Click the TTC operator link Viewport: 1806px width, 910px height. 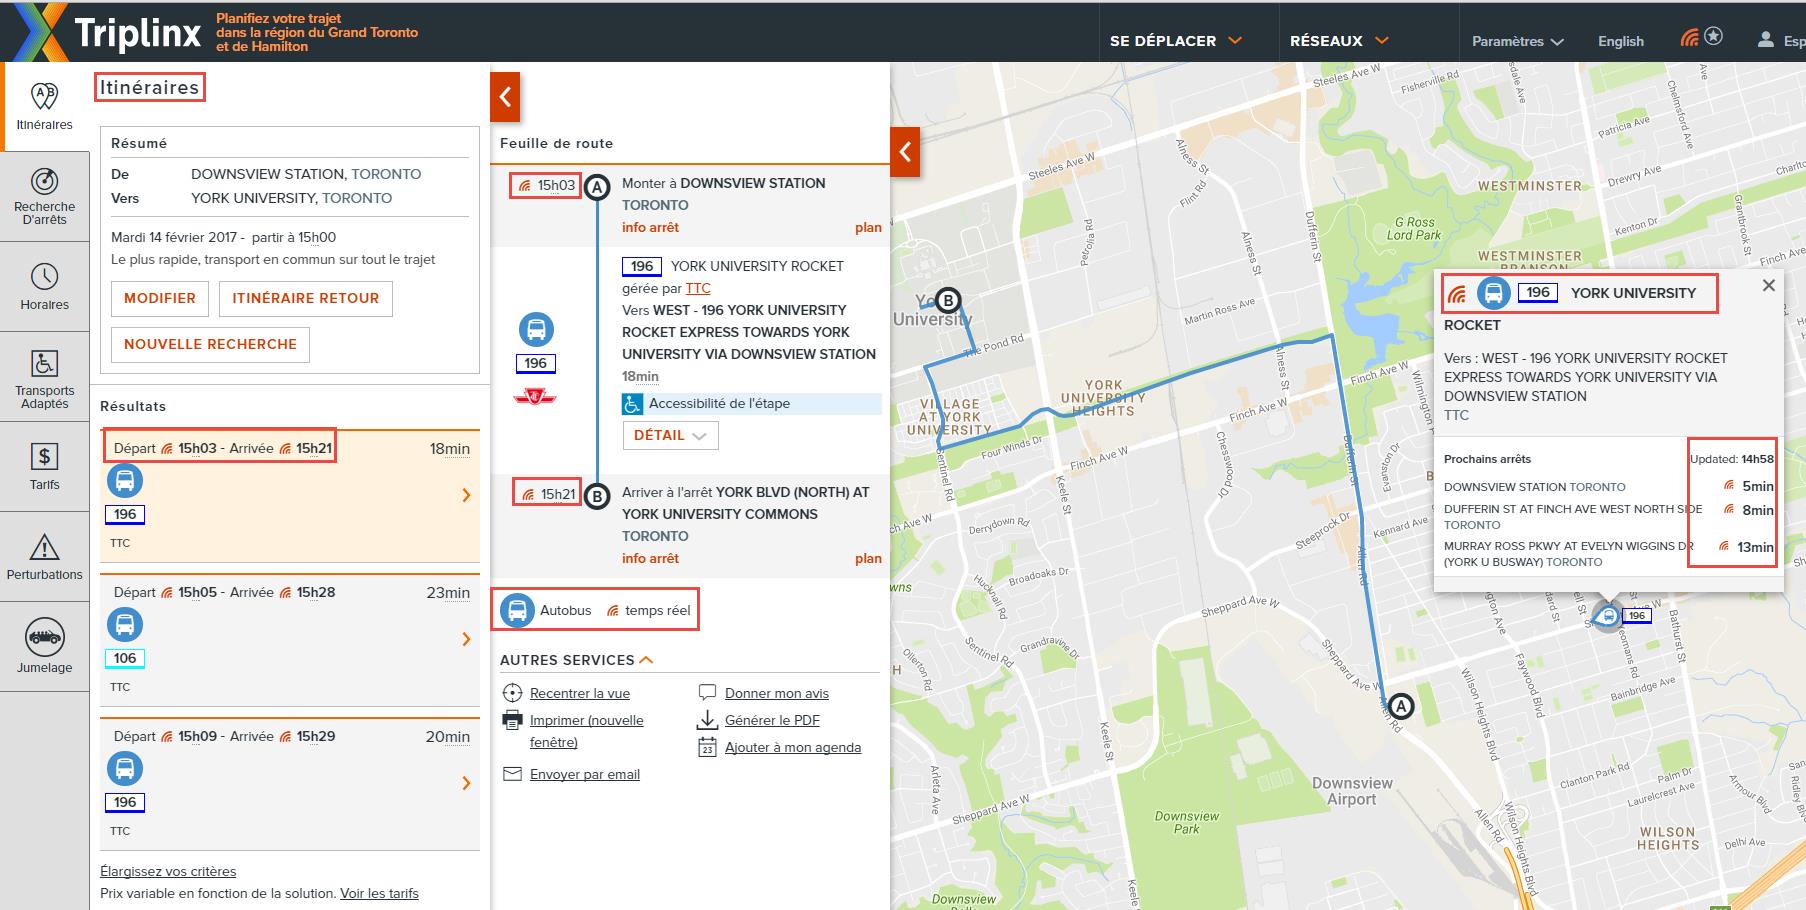click(x=698, y=288)
